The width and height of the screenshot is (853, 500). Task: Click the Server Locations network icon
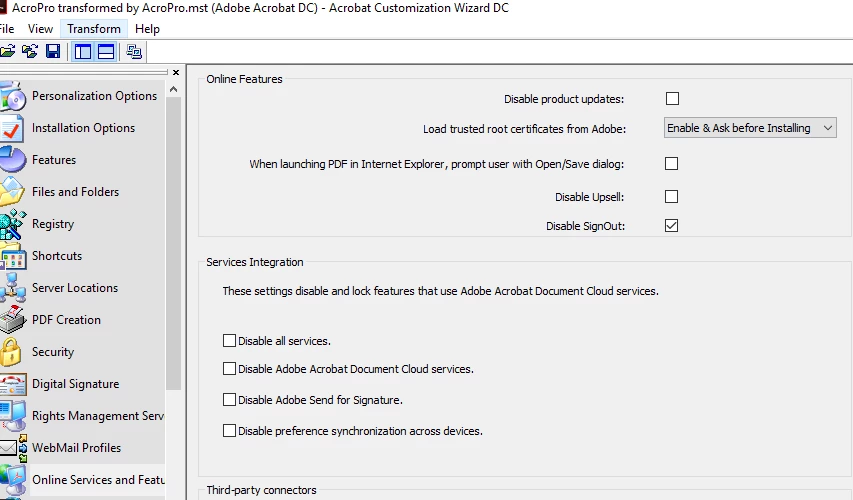pos(13,288)
